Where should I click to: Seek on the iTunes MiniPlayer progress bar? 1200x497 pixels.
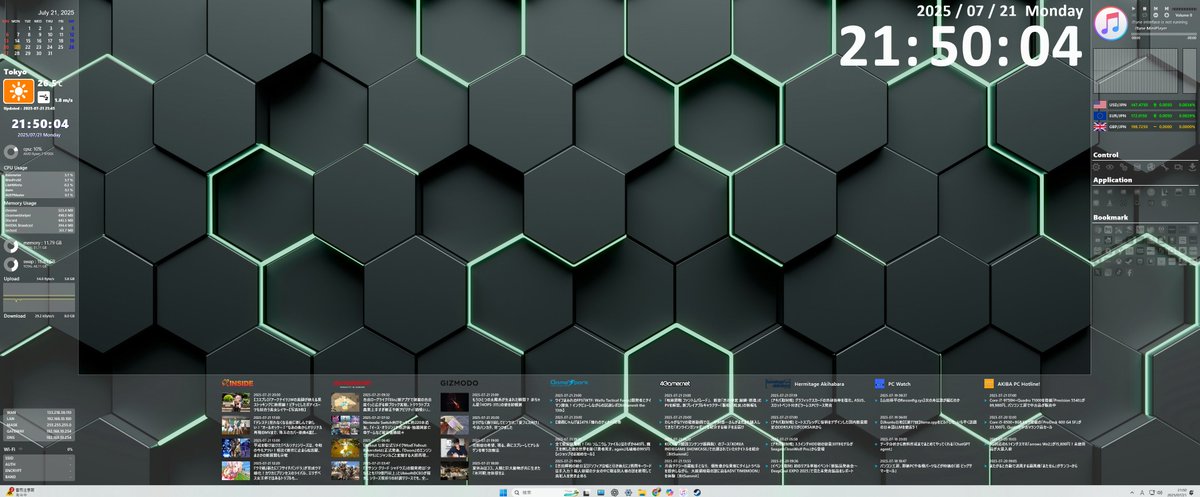click(1164, 34)
